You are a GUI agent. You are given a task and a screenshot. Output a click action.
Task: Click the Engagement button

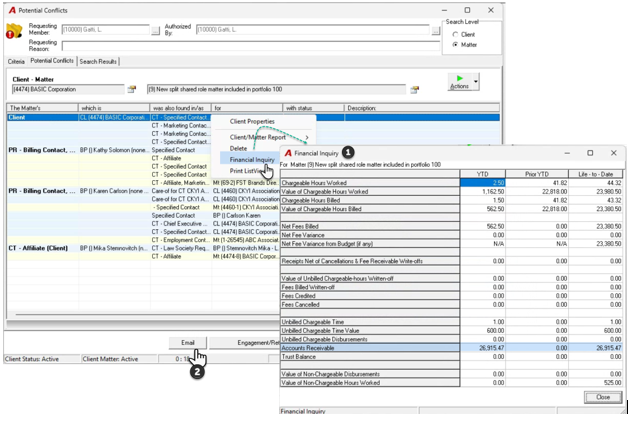244,343
